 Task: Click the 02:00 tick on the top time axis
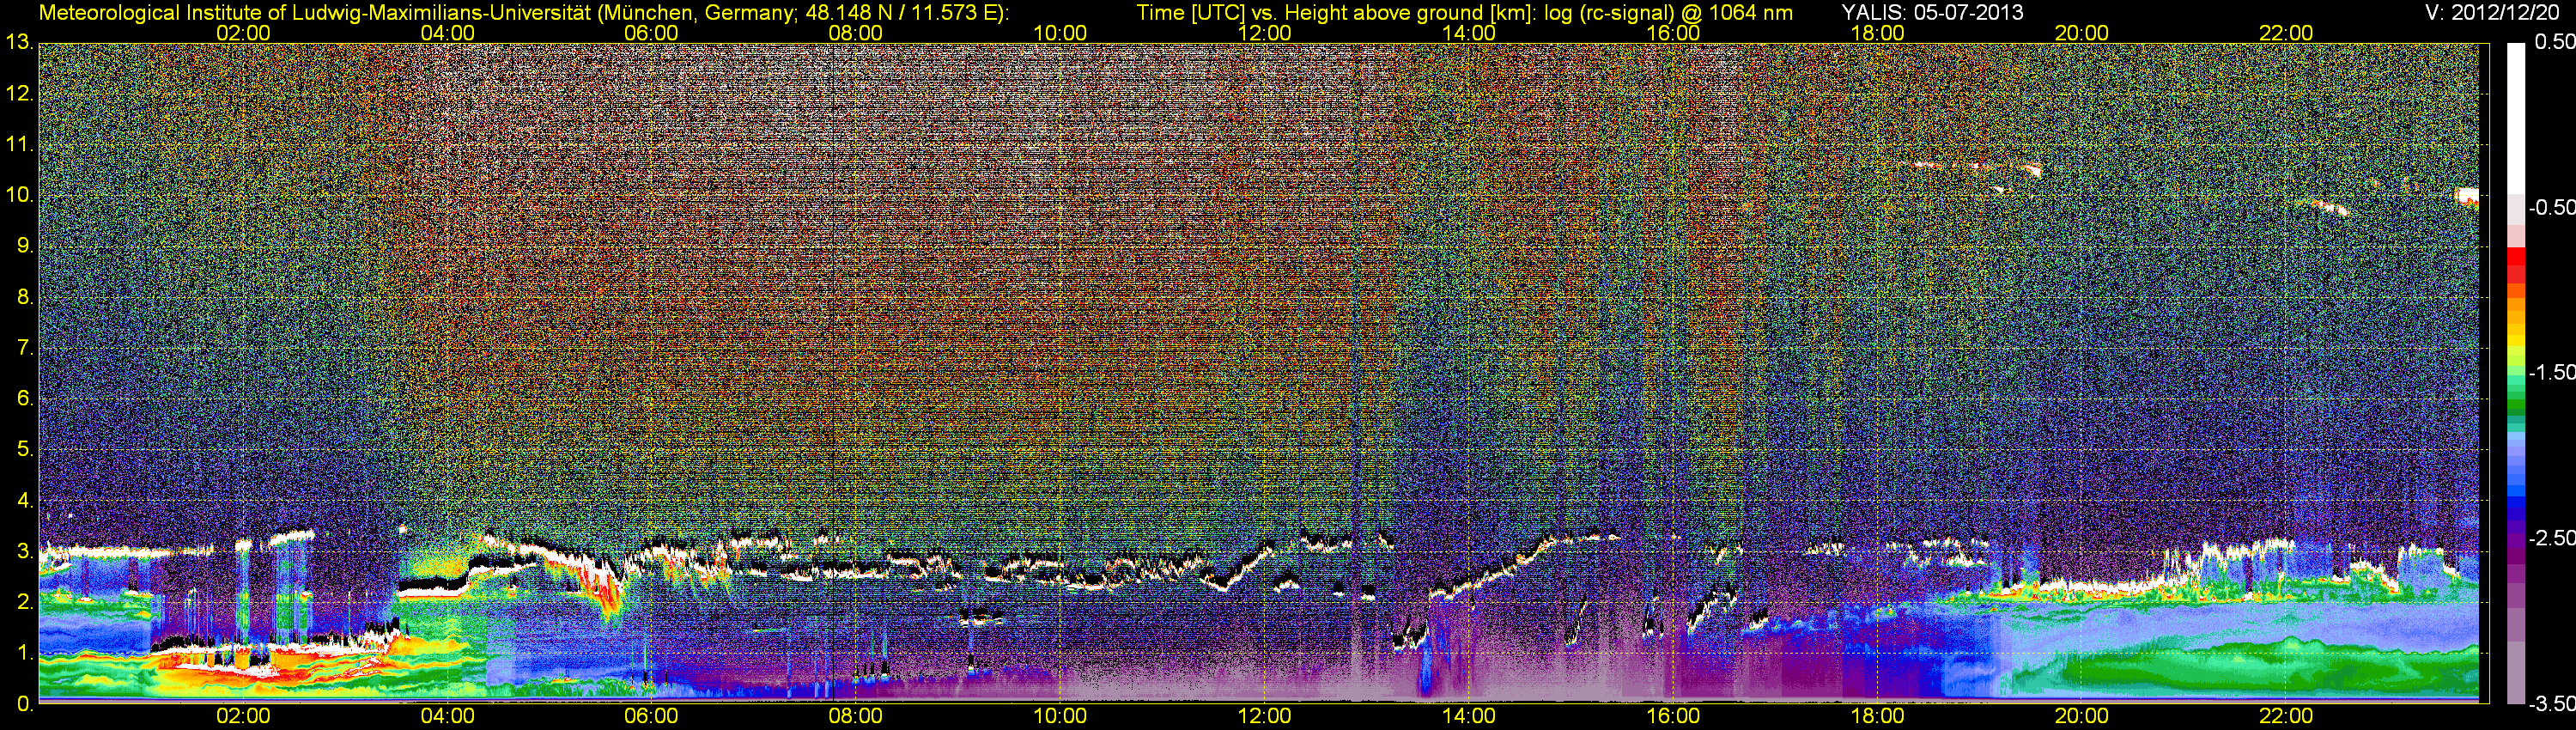pos(243,33)
